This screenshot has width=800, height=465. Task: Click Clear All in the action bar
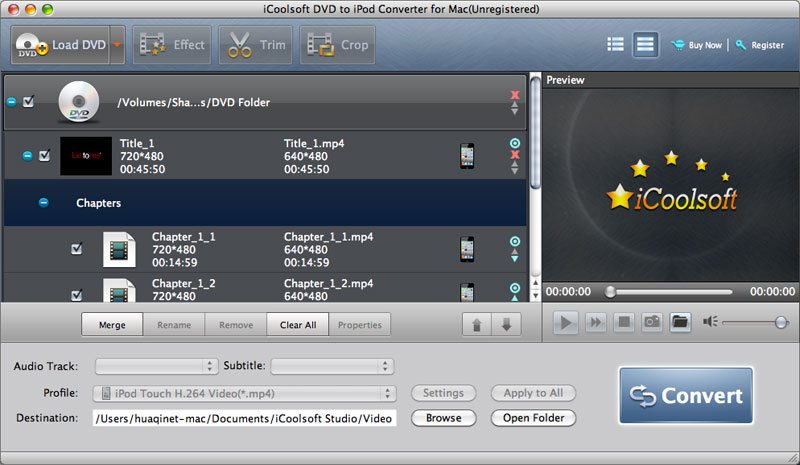tap(297, 325)
